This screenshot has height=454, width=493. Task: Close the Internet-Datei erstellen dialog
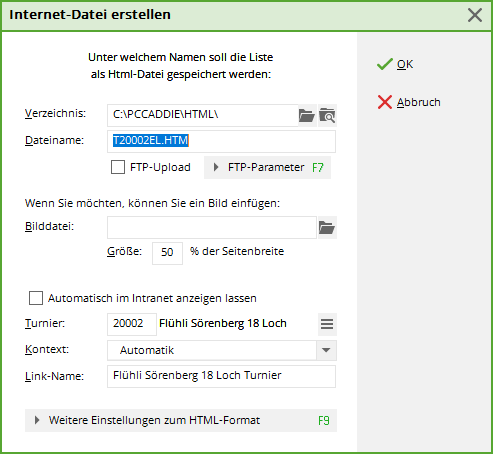point(475,15)
